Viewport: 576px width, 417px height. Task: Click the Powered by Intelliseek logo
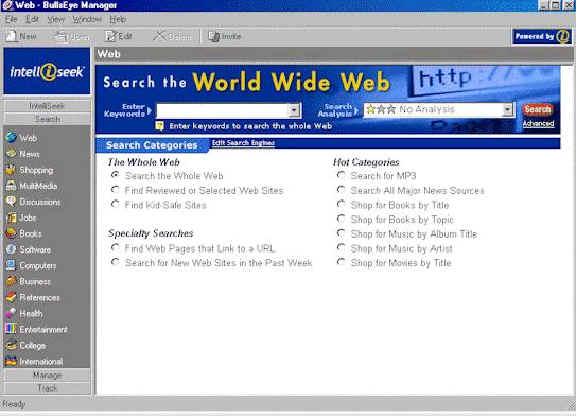(x=542, y=36)
